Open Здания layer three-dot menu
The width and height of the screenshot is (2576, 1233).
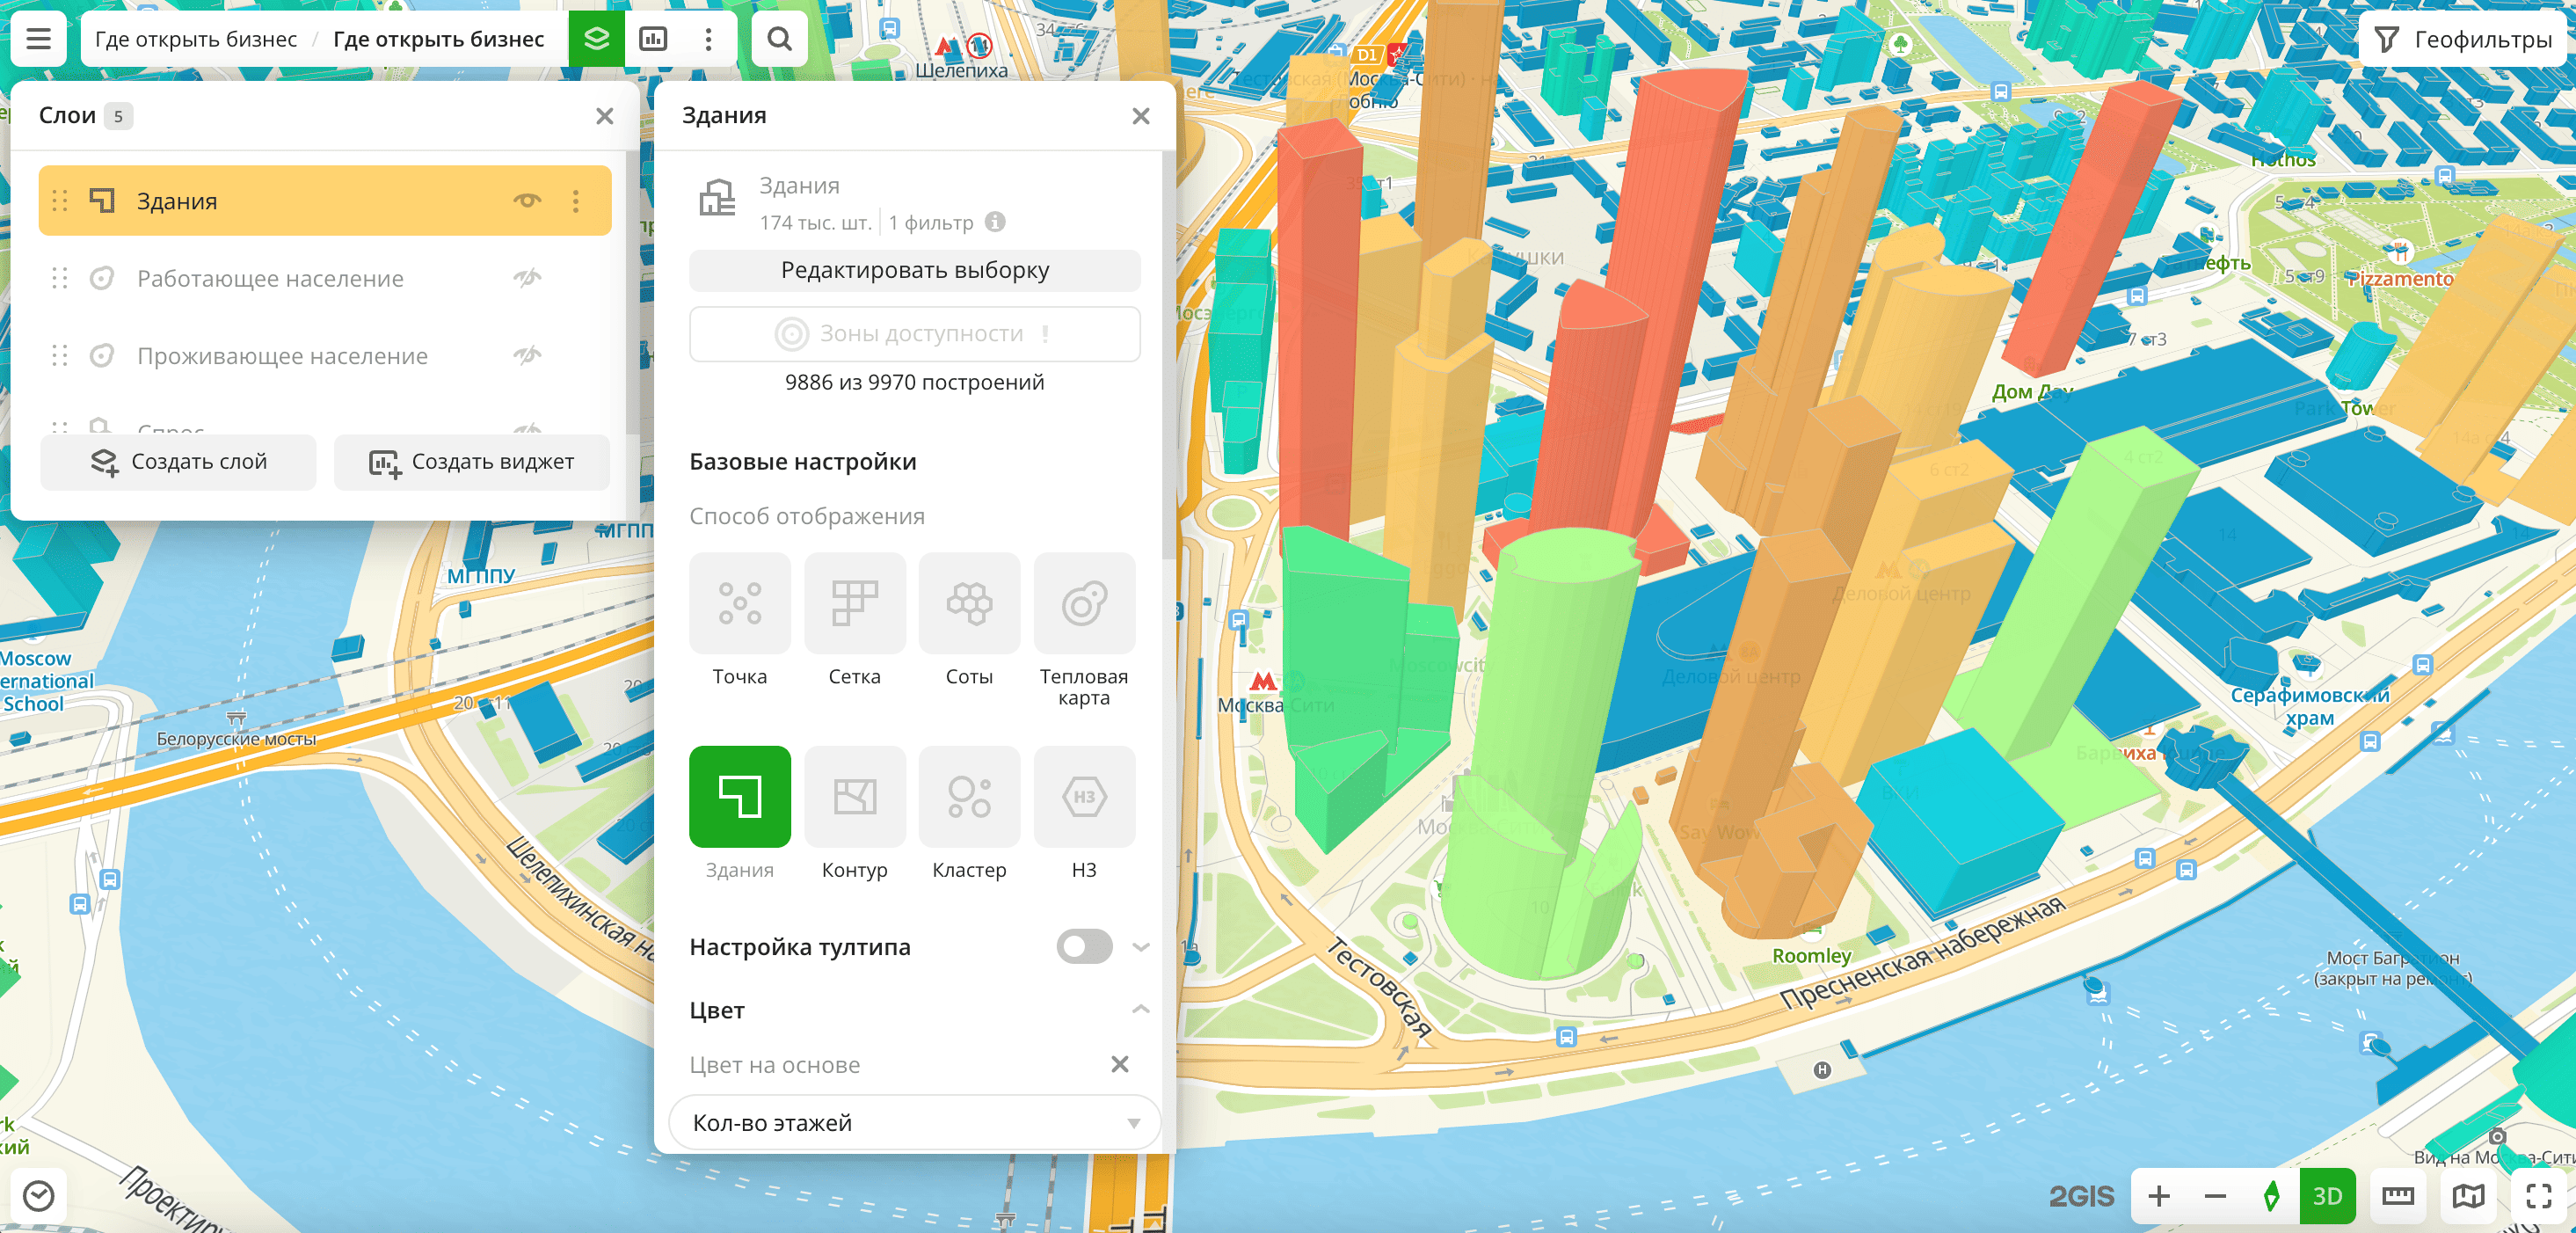point(576,201)
